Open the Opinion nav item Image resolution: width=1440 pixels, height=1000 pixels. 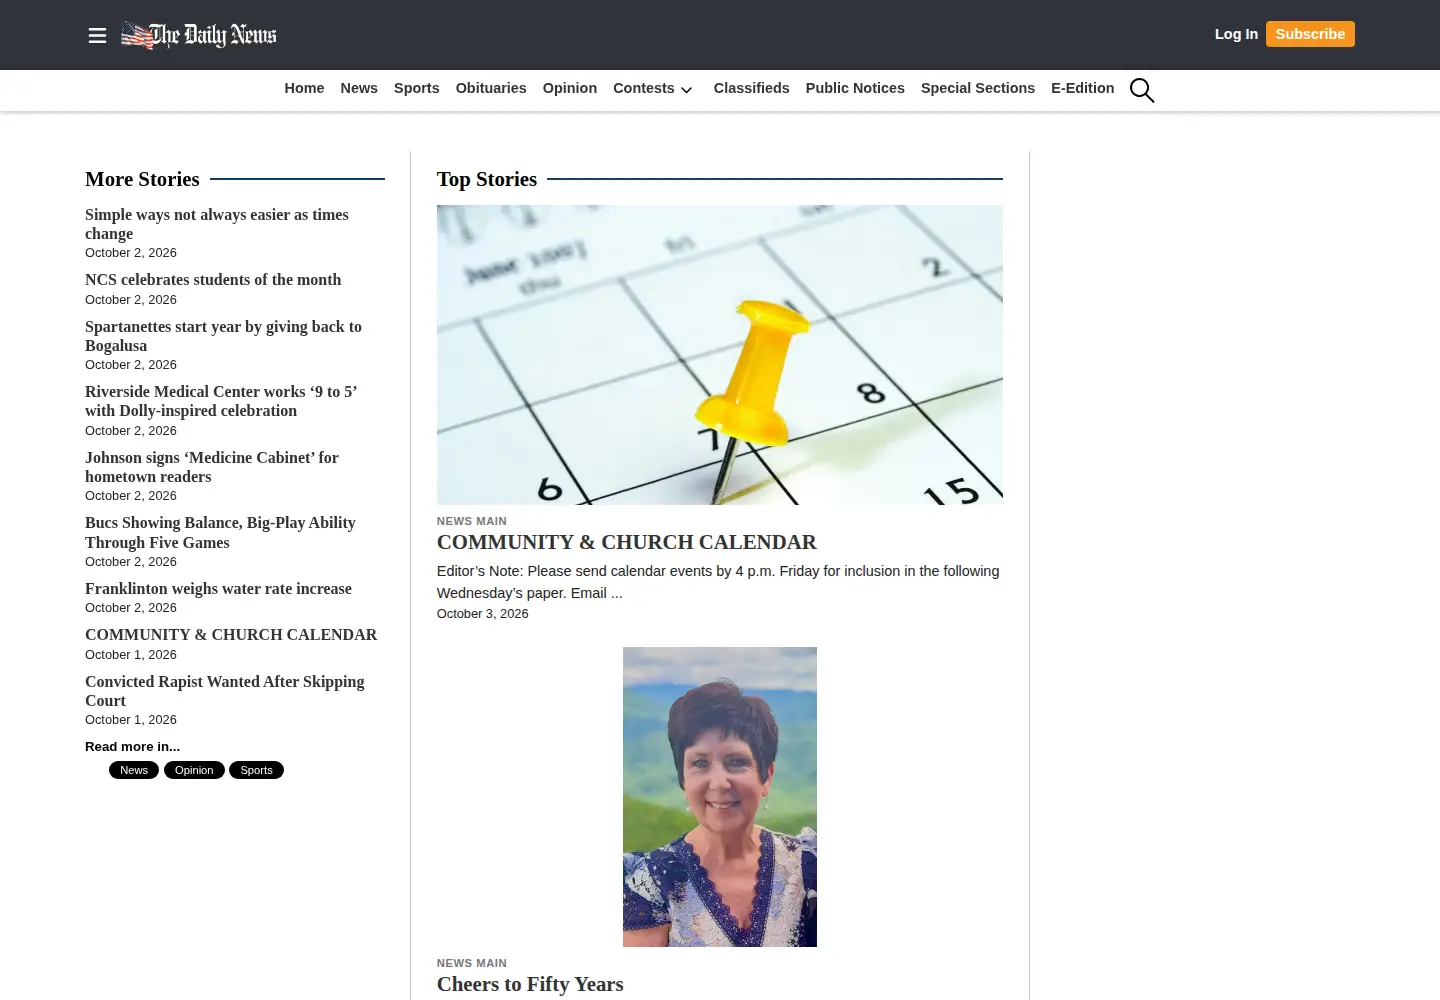(x=570, y=88)
